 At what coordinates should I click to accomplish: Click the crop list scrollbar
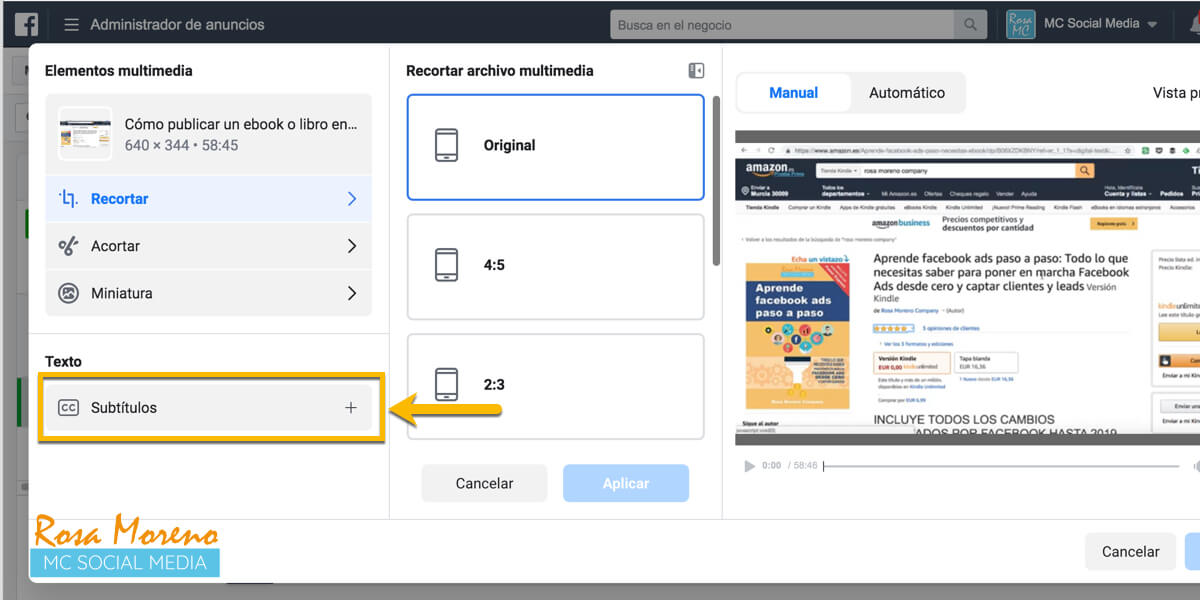point(715,180)
